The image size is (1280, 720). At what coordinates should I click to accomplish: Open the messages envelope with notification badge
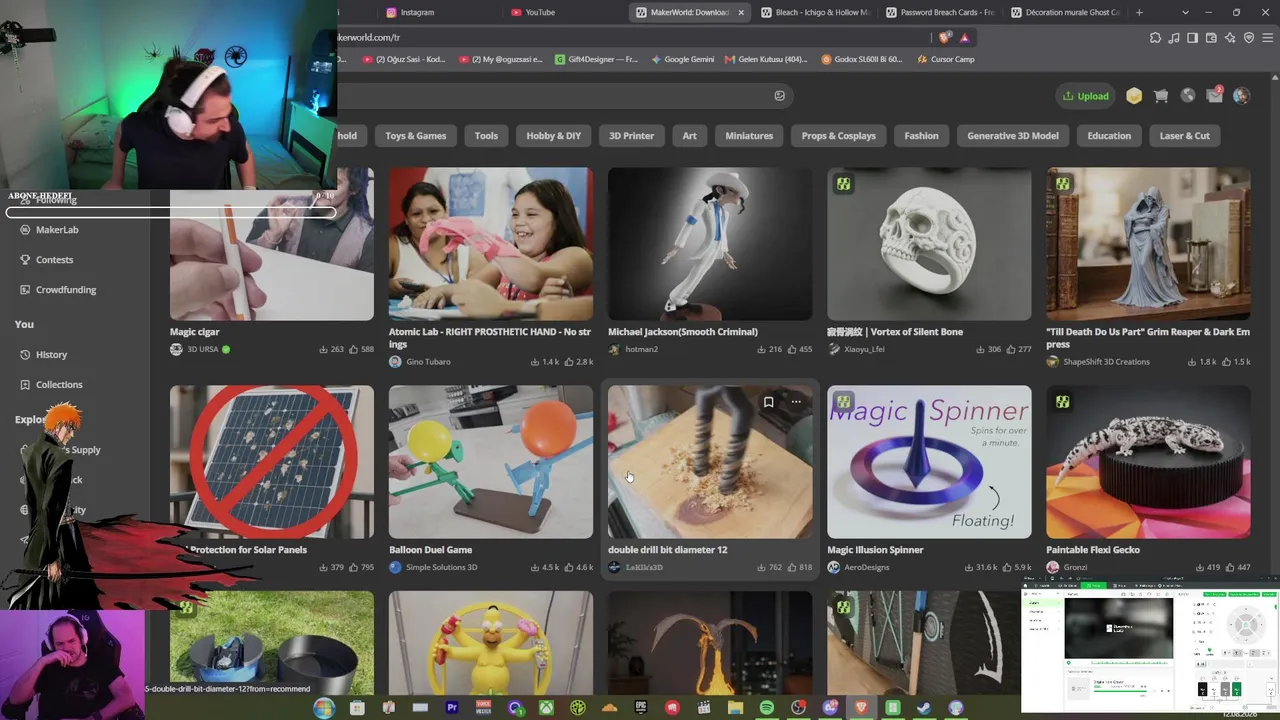point(1214,96)
